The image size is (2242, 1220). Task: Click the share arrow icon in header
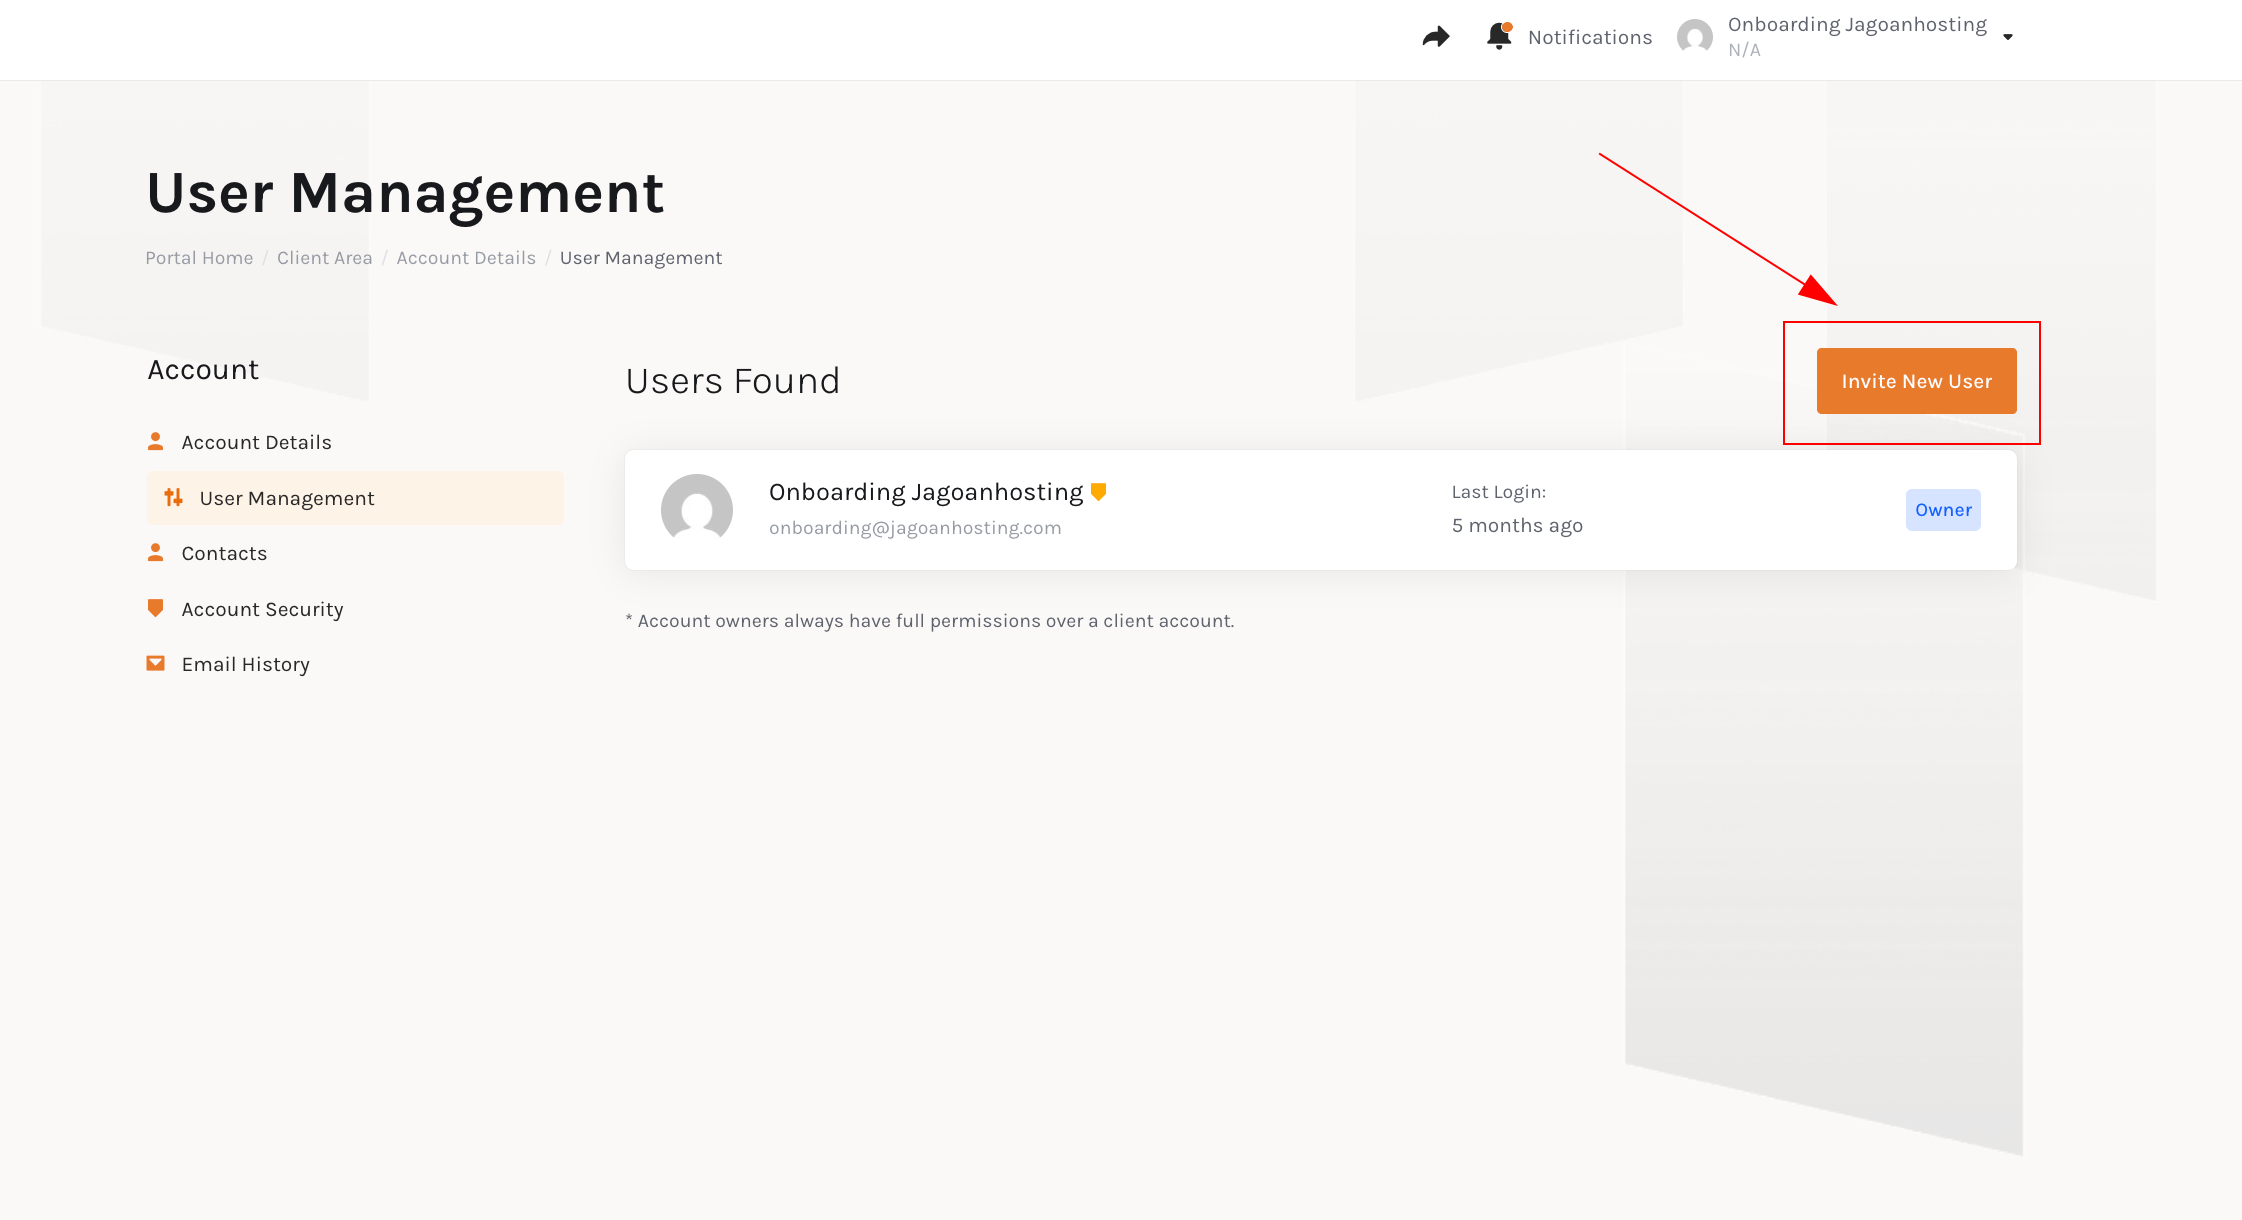click(x=1436, y=37)
